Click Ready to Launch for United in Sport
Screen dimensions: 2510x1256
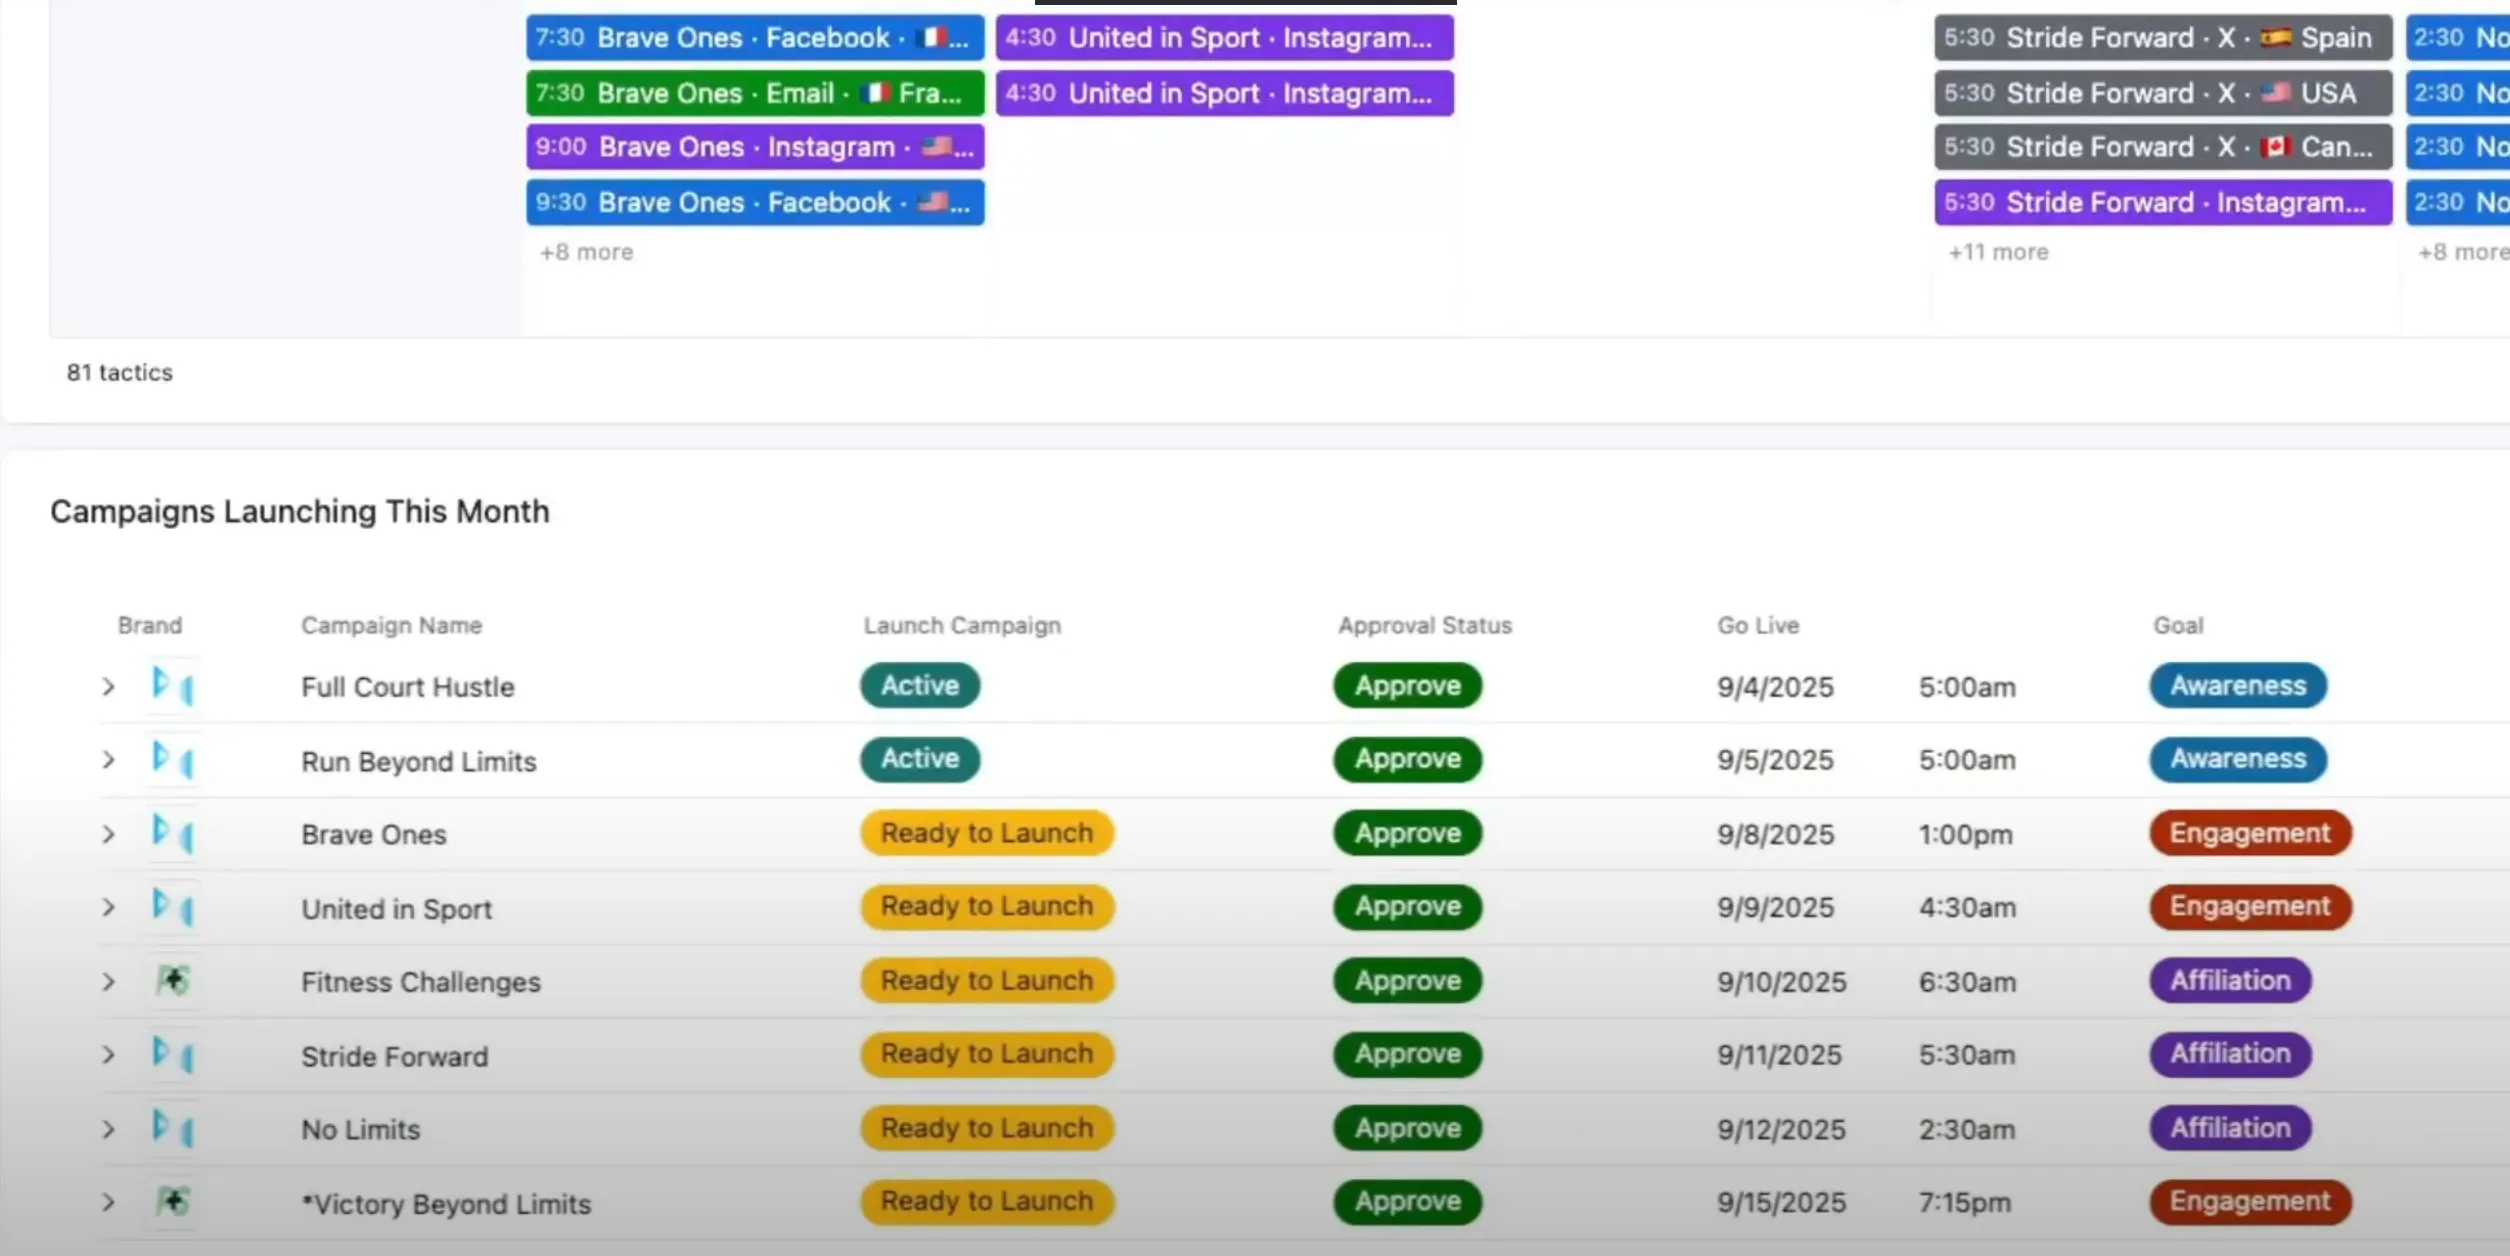(x=987, y=906)
